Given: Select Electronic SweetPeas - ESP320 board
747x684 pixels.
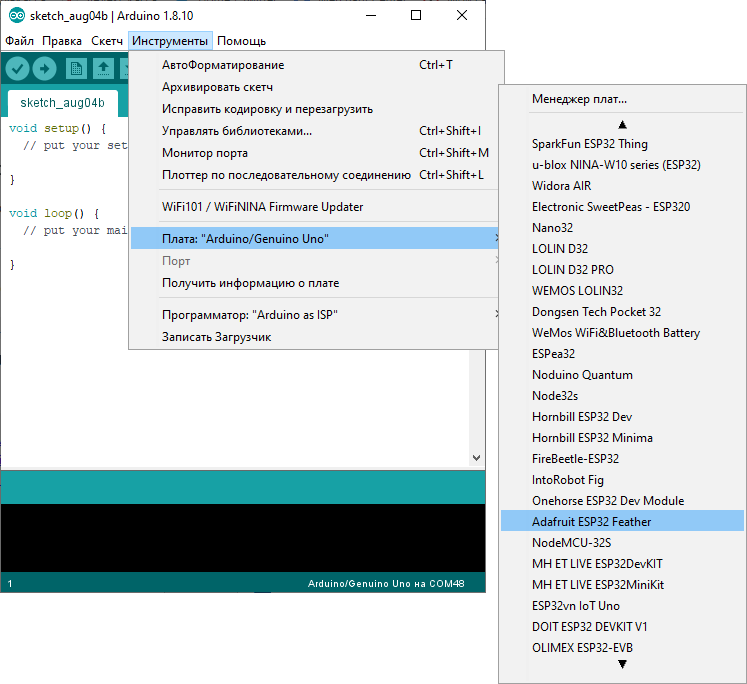Looking at the screenshot, I should (622, 207).
